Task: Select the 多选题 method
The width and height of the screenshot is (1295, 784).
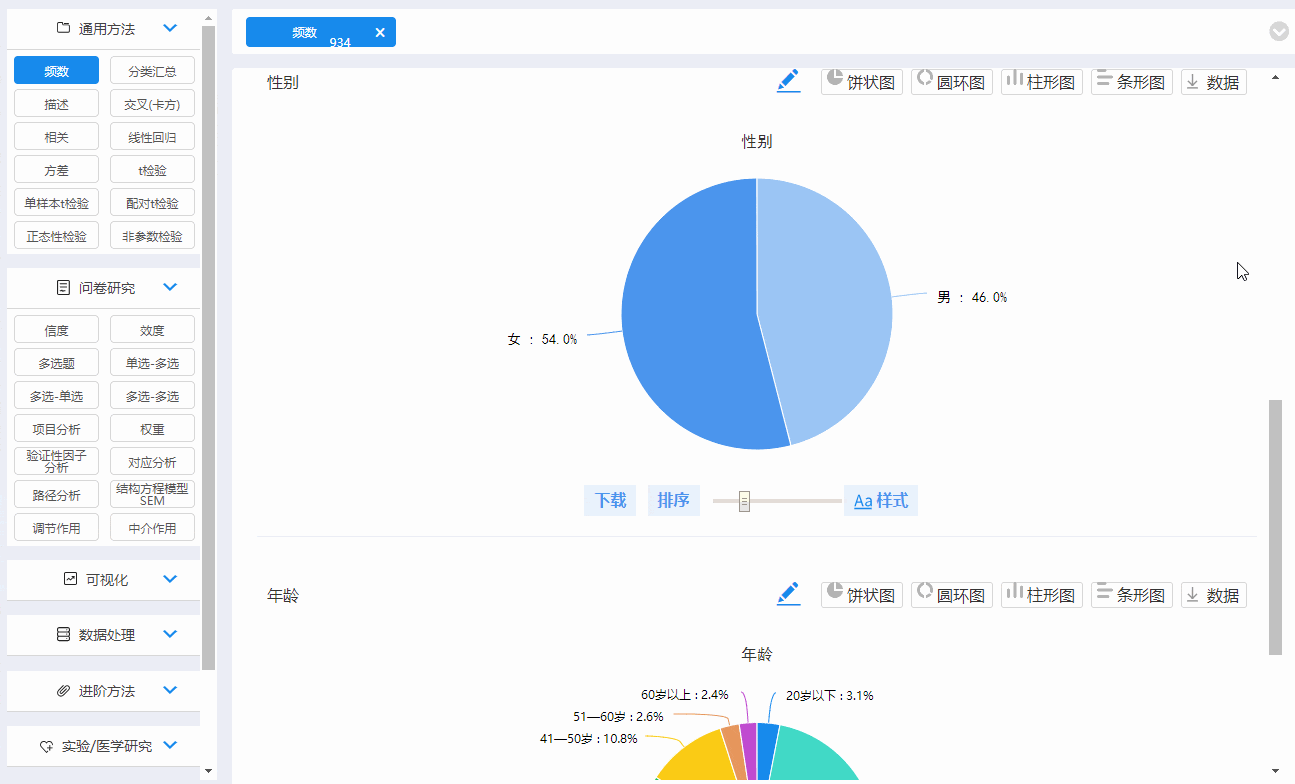Action: tap(57, 363)
